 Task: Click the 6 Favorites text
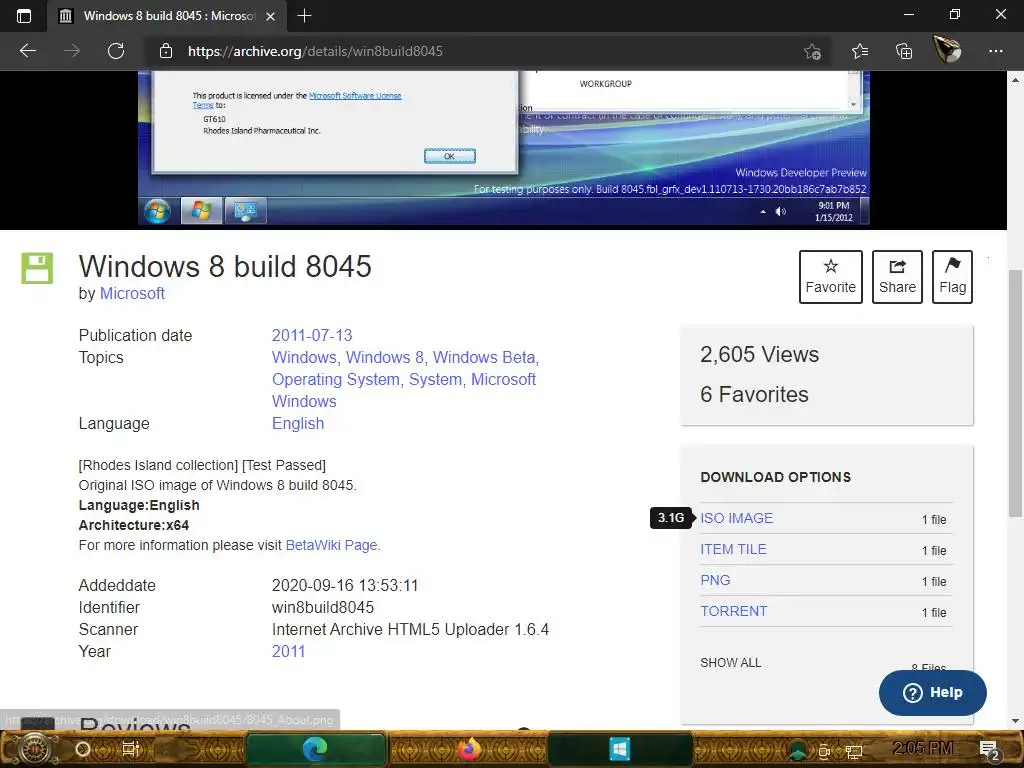(754, 394)
